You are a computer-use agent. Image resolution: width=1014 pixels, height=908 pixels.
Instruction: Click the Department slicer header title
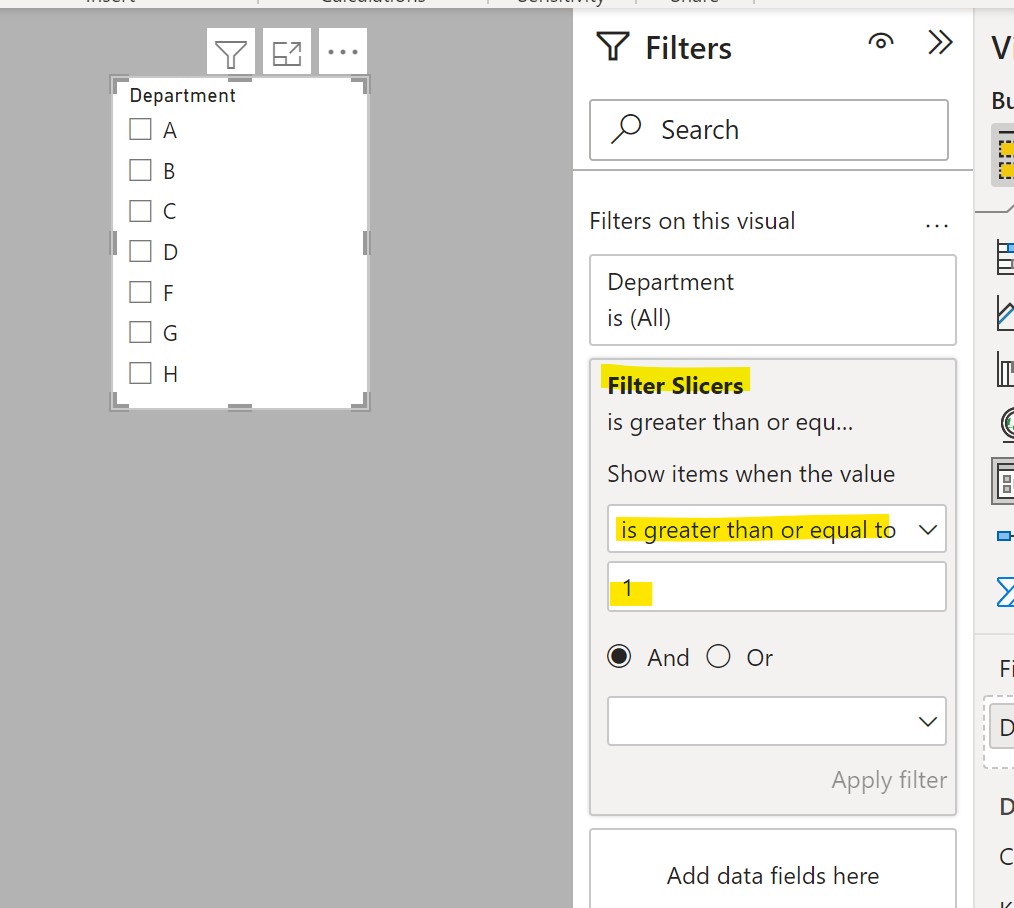point(182,96)
